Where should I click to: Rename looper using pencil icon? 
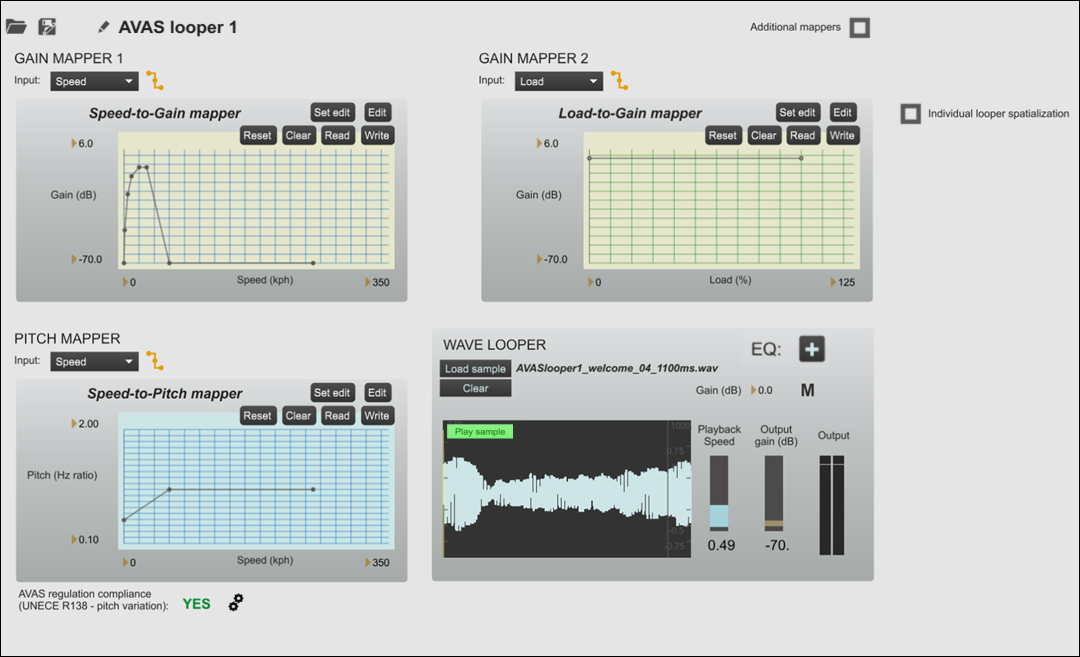103,27
